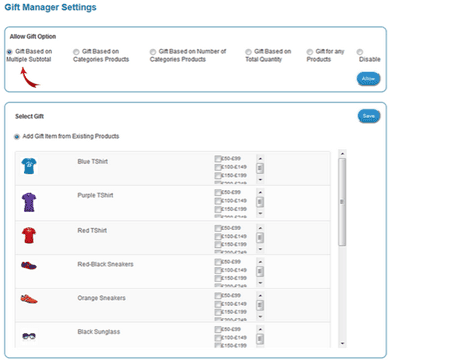Click down arrow in Red TShirt range list
470x360 pixels.
pyautogui.click(x=260, y=249)
